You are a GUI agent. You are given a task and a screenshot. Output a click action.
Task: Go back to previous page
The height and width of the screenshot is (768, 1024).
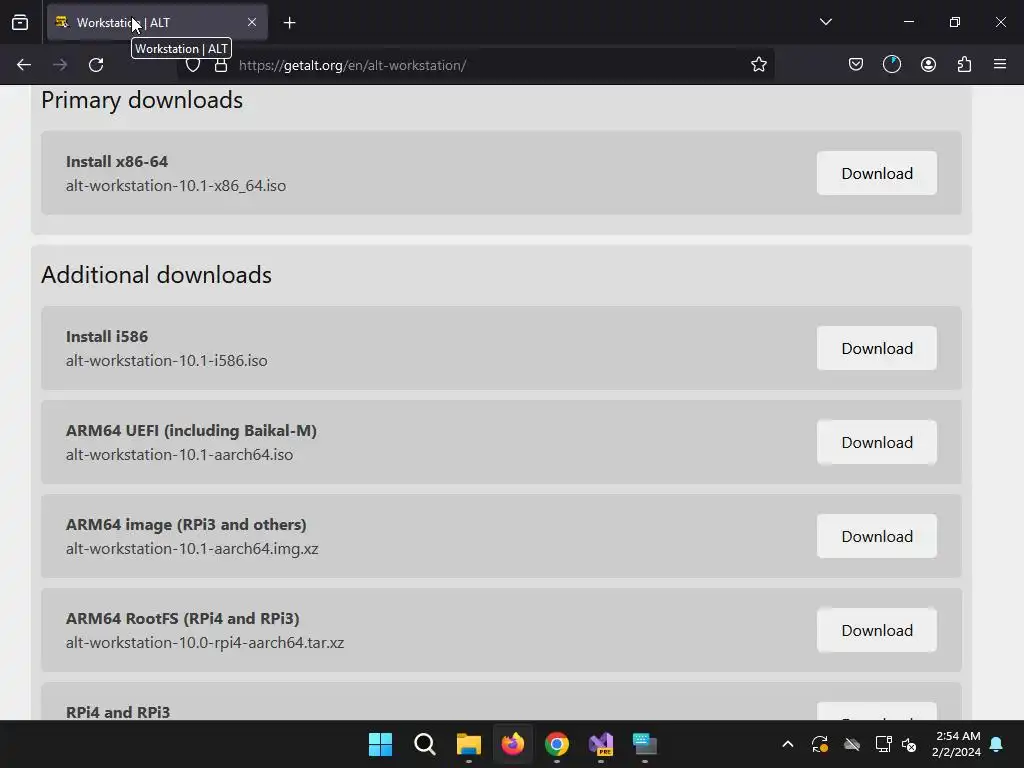(24, 65)
